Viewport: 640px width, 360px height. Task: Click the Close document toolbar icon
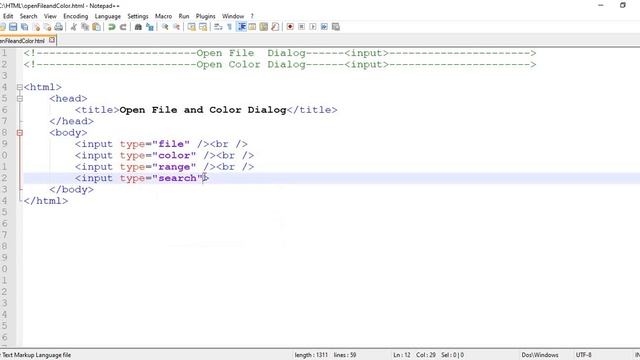point(36,27)
